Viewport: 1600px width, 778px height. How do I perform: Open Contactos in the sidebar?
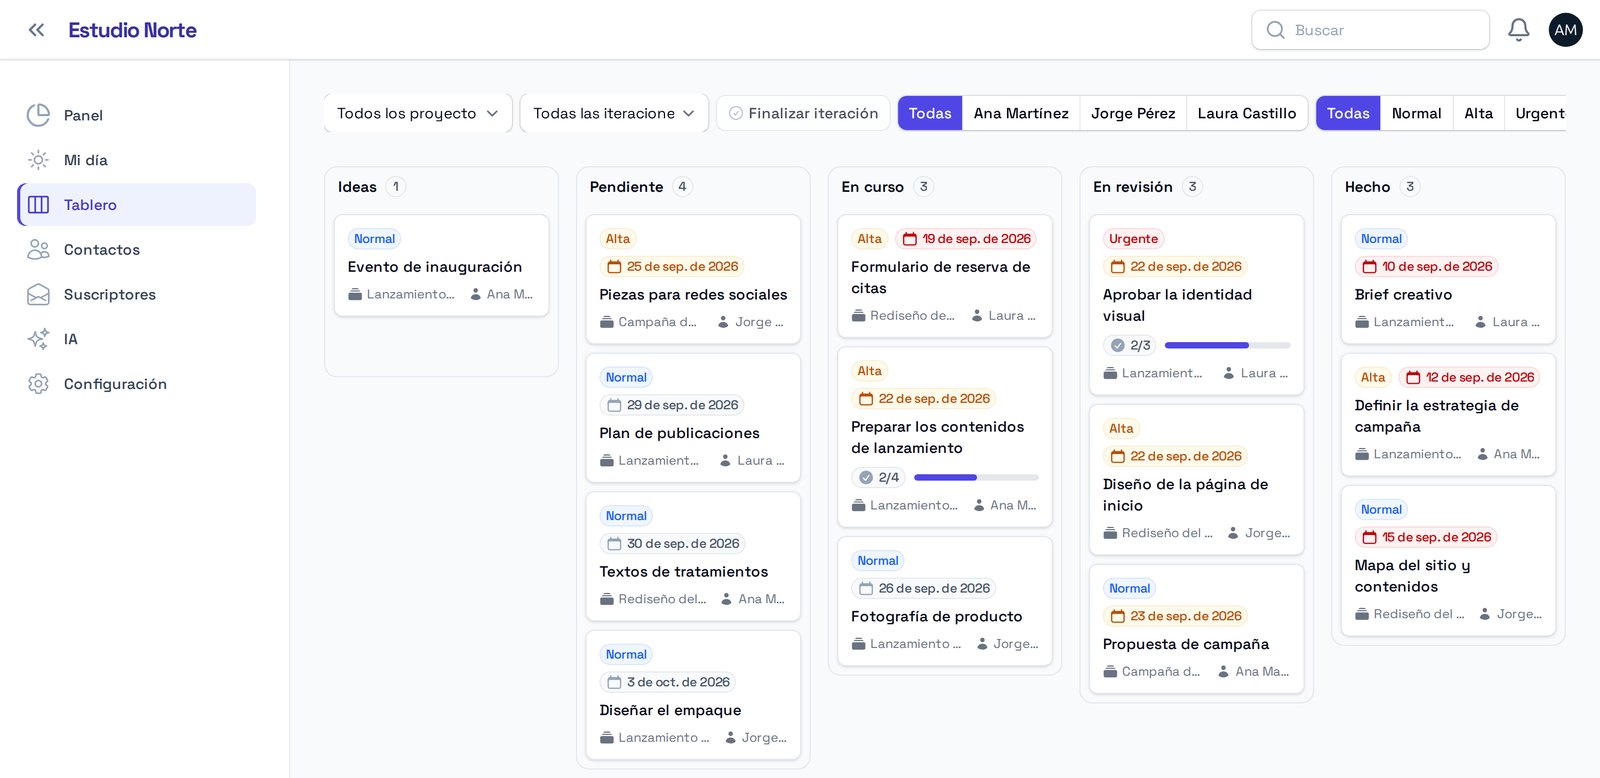click(x=137, y=250)
